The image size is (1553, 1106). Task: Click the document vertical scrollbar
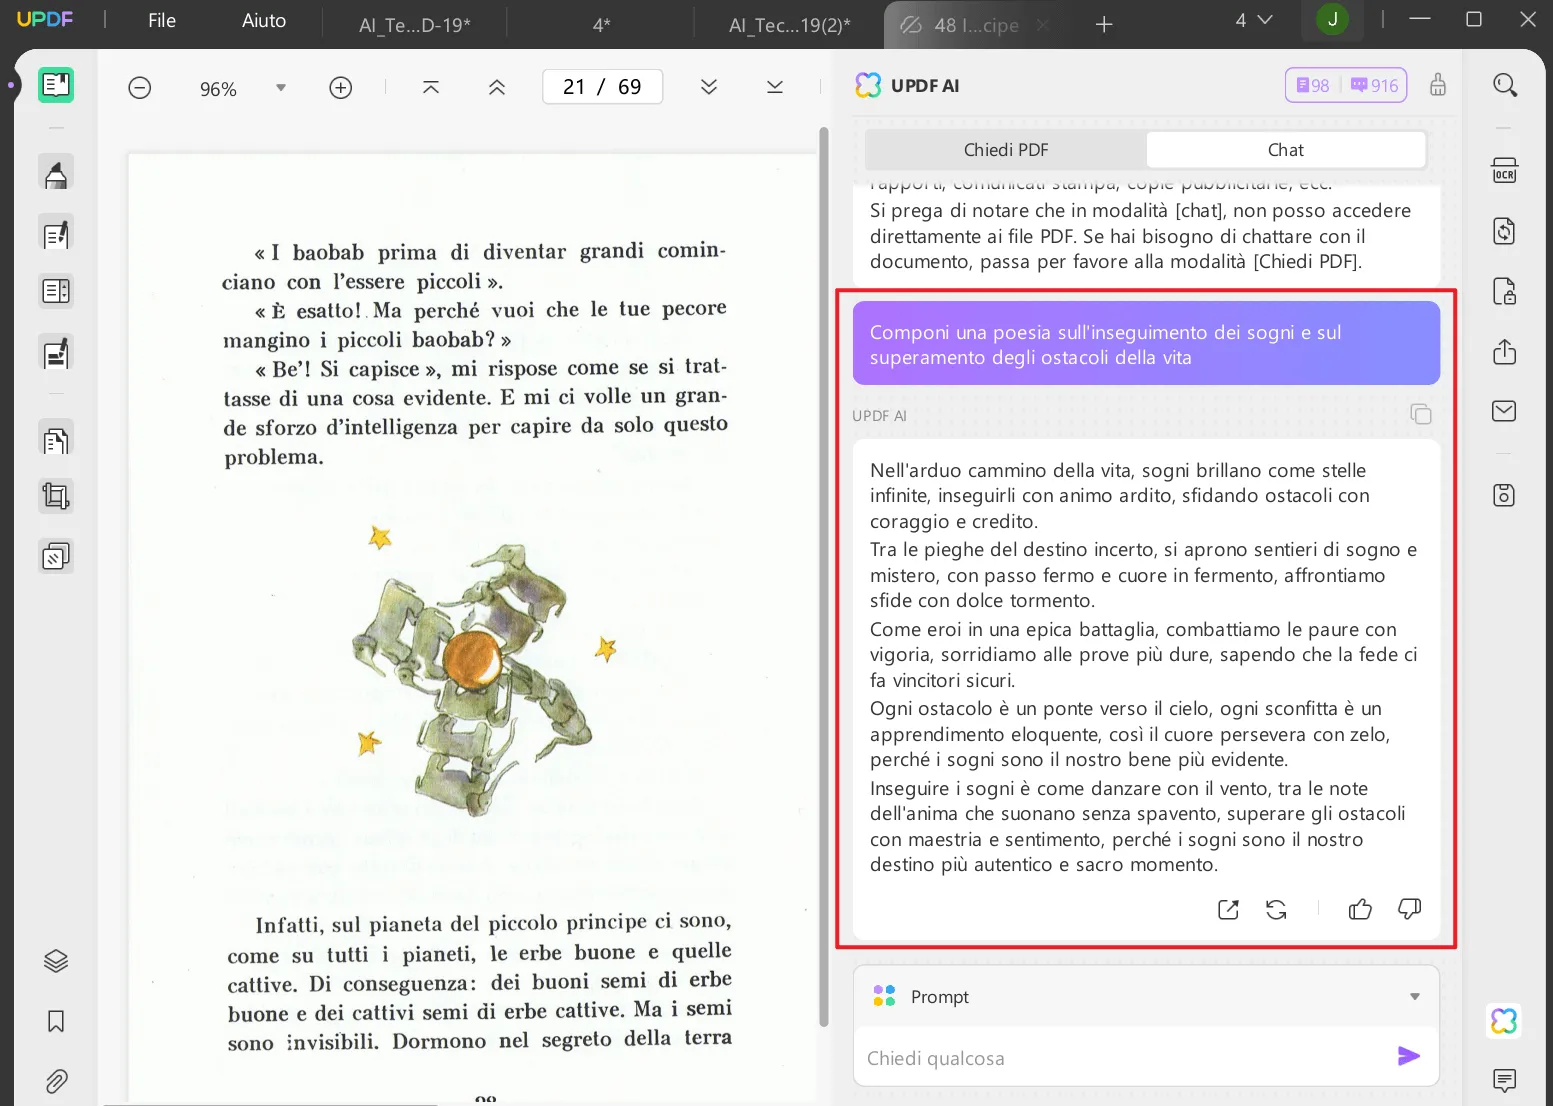(x=824, y=577)
